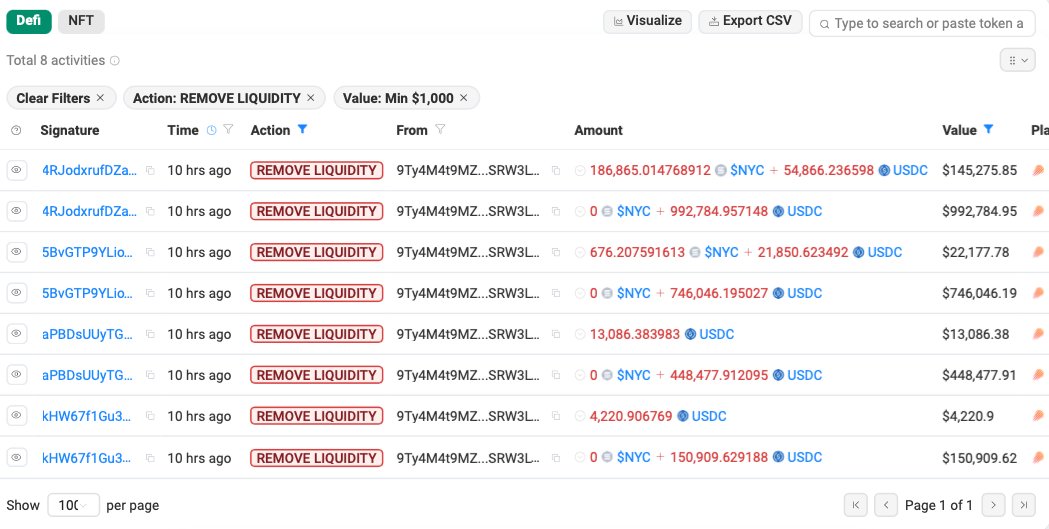Click the Signature column header

tap(70, 130)
